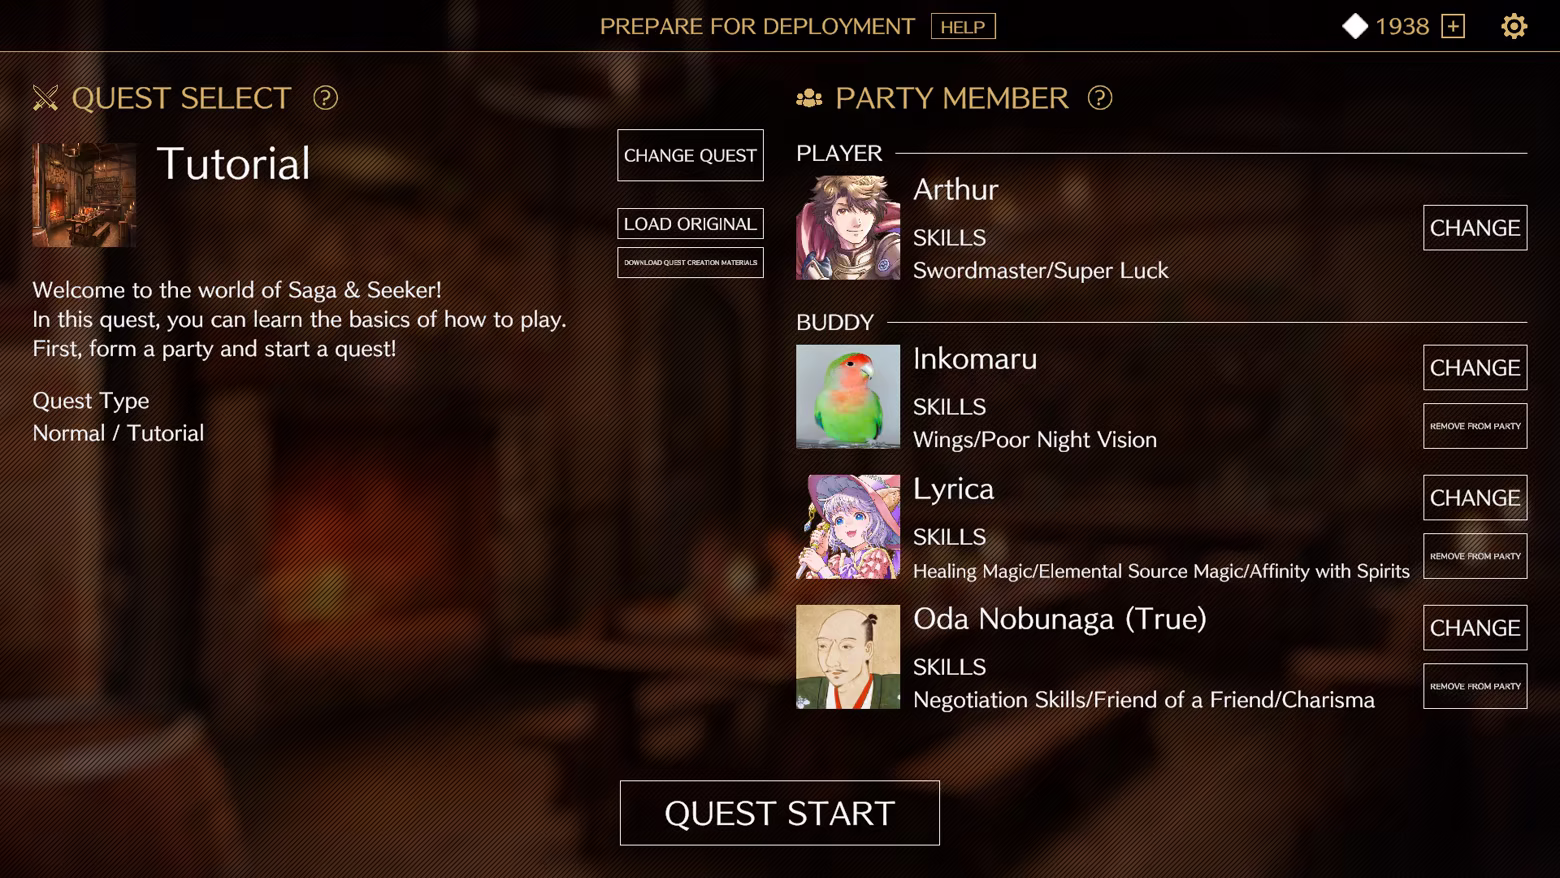Change buddy Oda Nobunaga (True)

[1475, 627]
